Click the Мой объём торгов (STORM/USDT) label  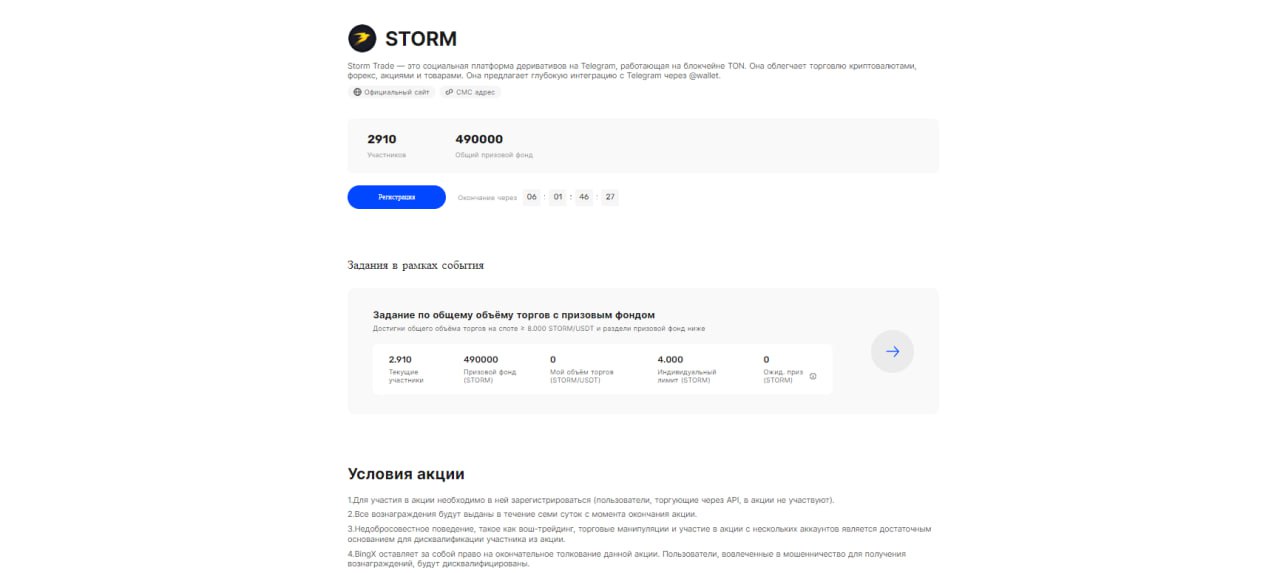coord(582,376)
